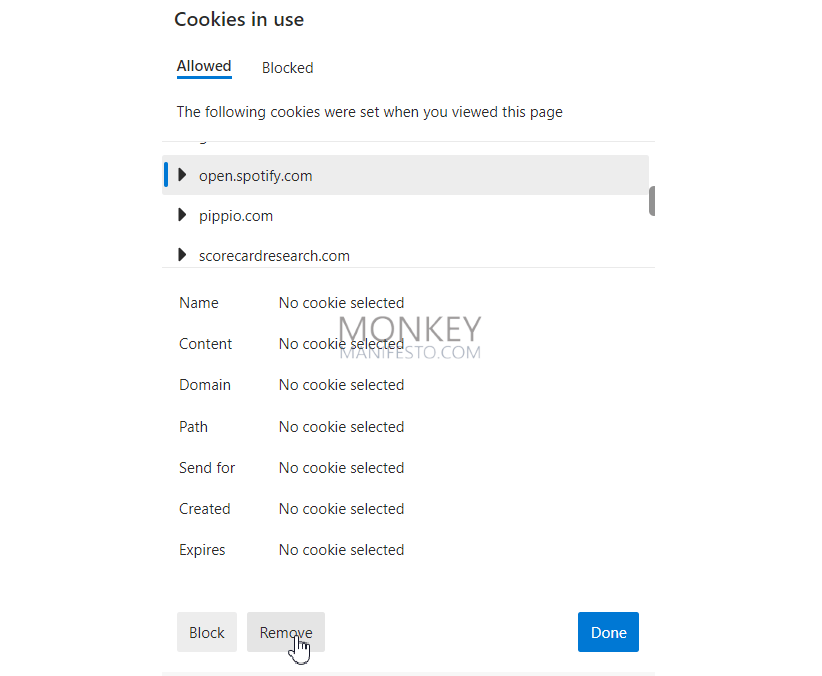Click the Created field value
Viewport: 822px width, 676px height.
(341, 509)
